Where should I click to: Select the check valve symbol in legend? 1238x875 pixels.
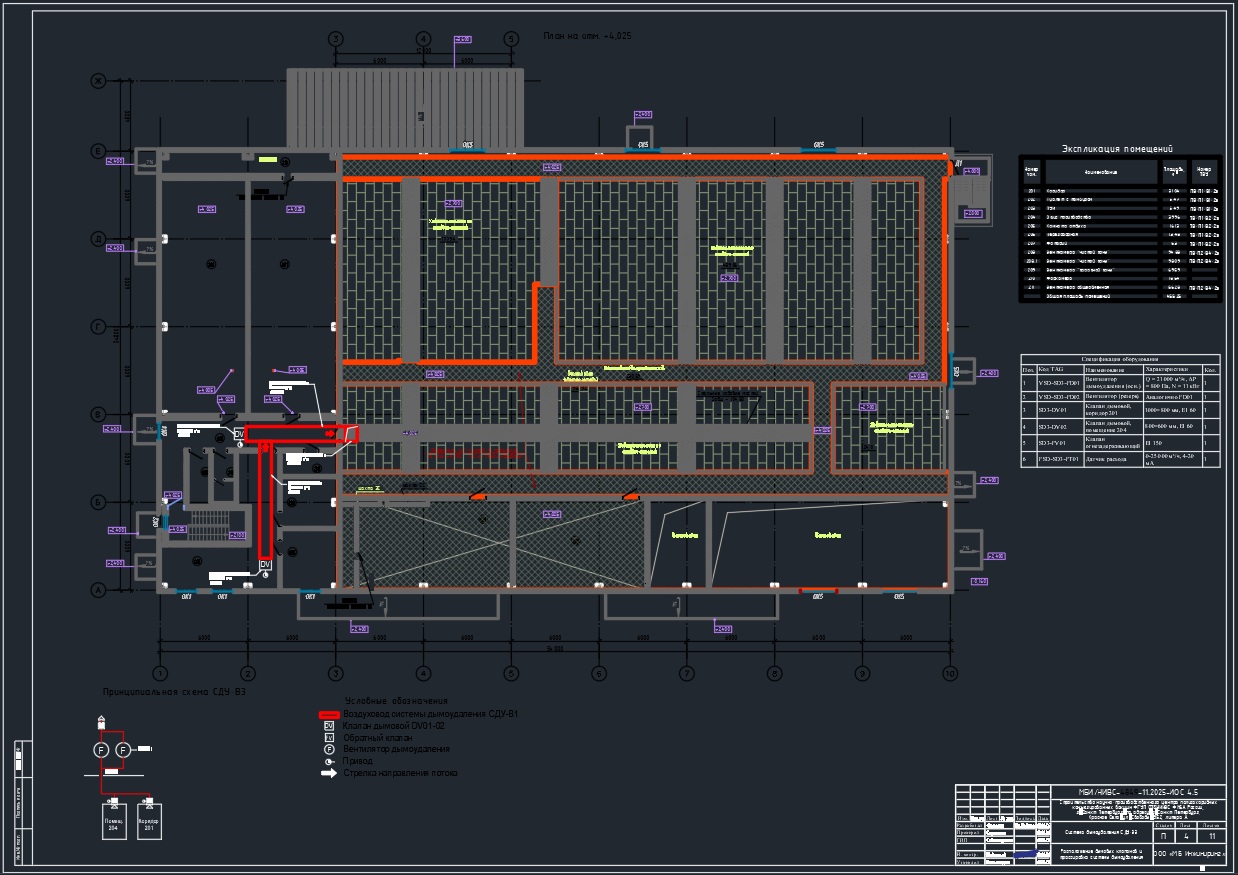[x=328, y=738]
